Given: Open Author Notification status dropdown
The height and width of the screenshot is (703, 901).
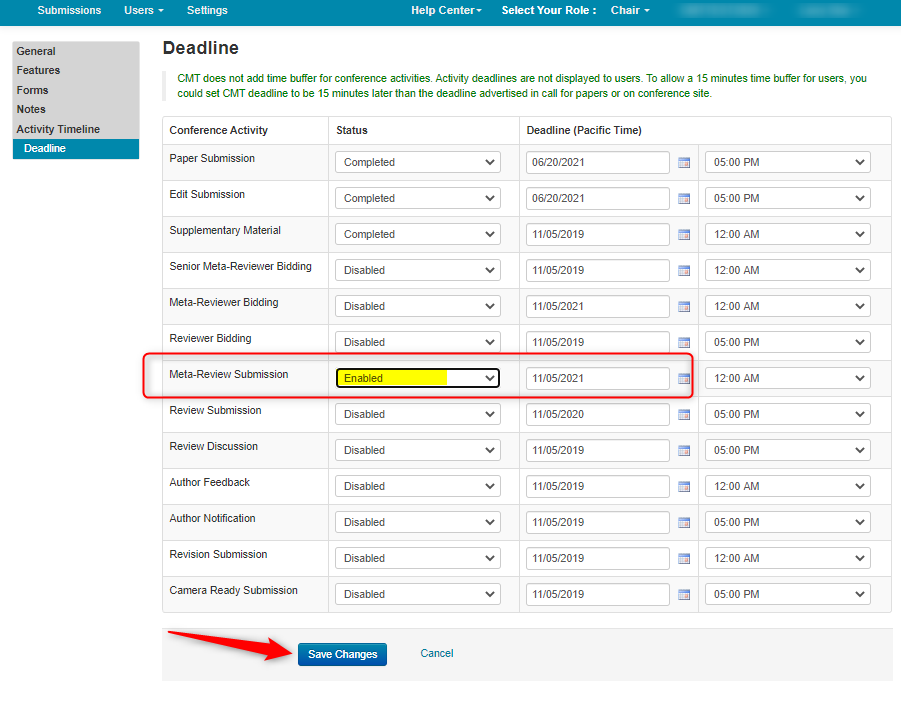Looking at the screenshot, I should [418, 522].
